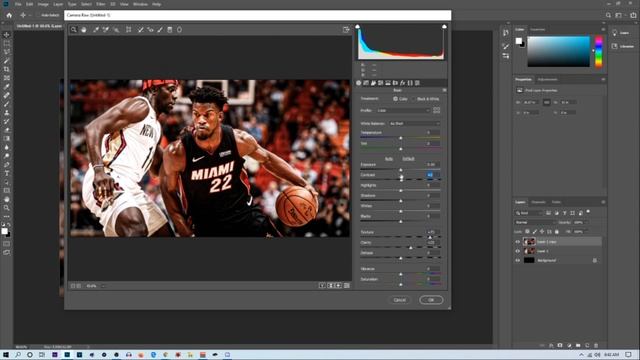640x360 pixels.
Task: Click the Clarity slider handle
Action: click(411, 248)
